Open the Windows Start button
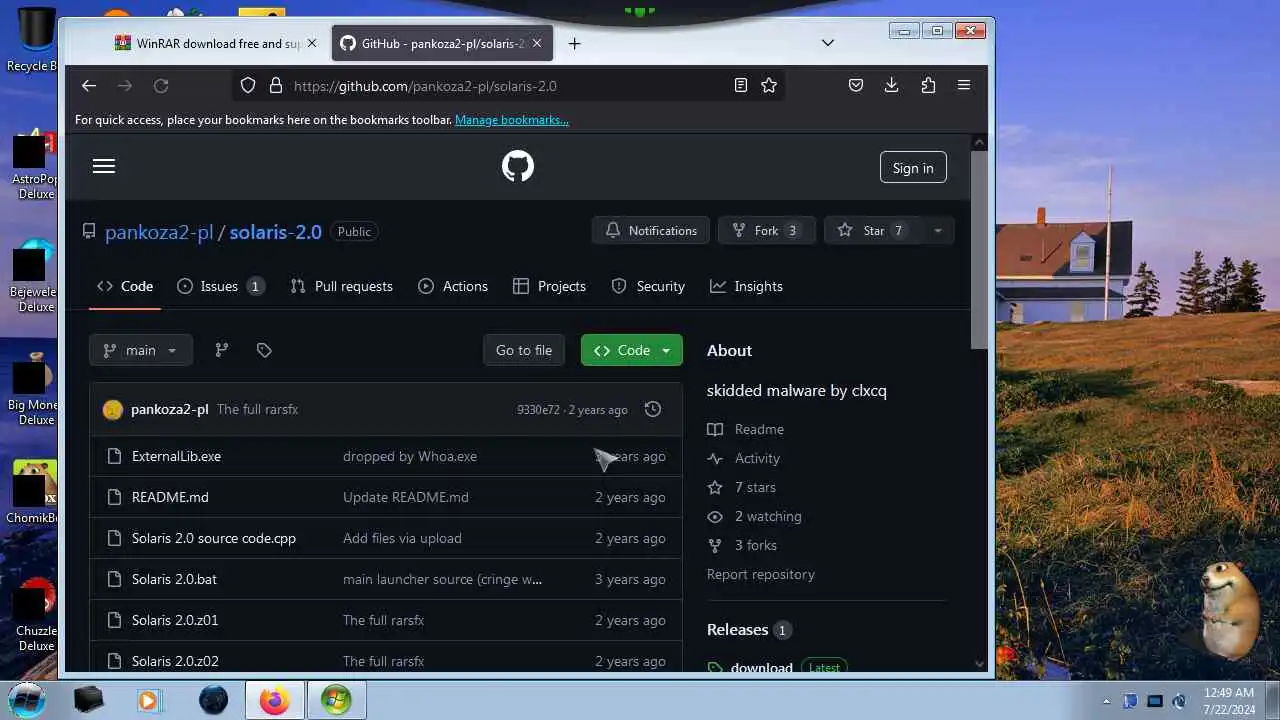The image size is (1280, 720). coord(27,699)
